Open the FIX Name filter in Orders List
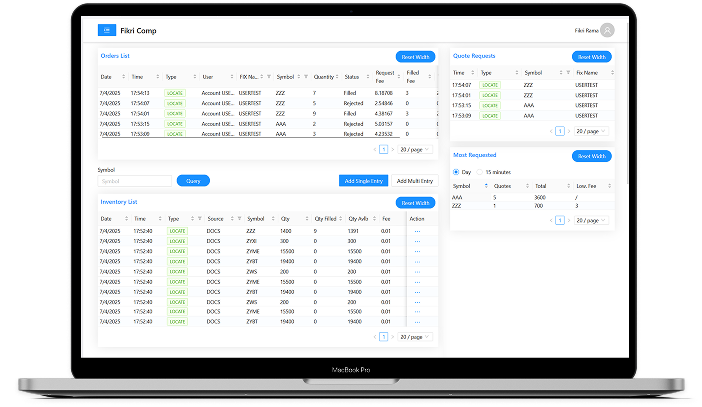Viewport: 702px width, 407px height. (267, 76)
